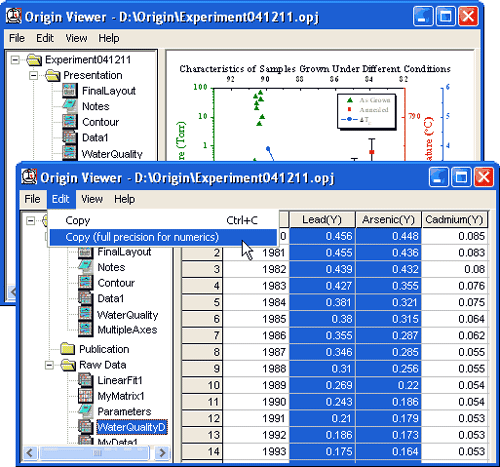Select row 14 header in worksheet

202,451
